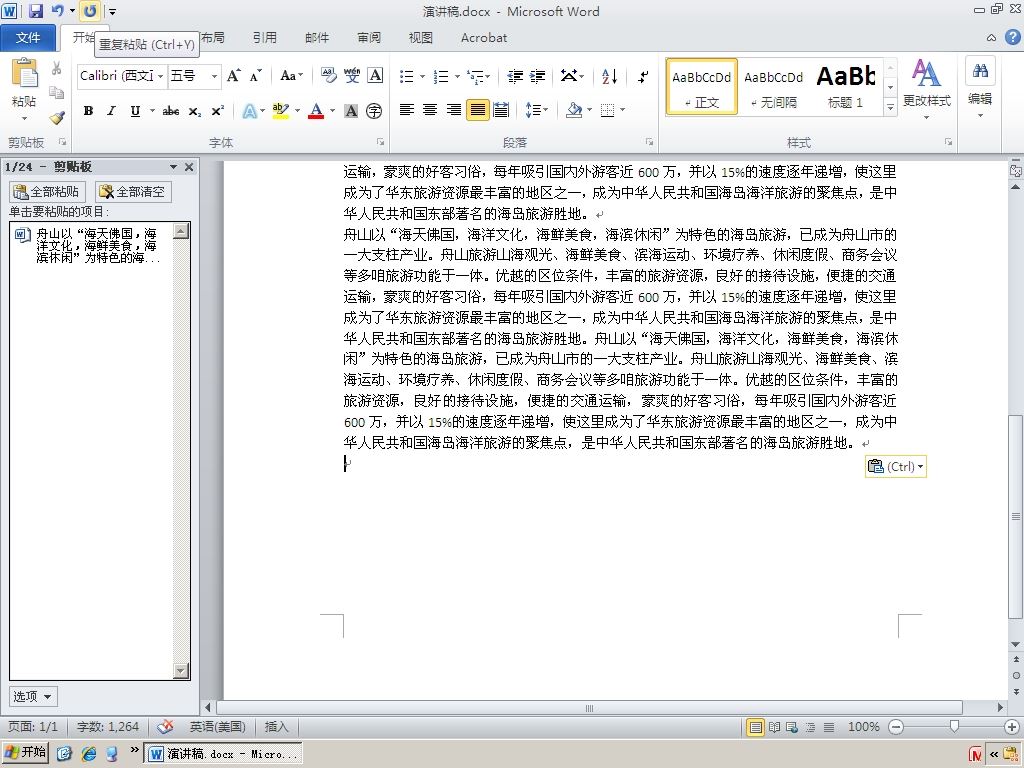The image size is (1024, 768).
Task: Toggle superscript formatting
Action: [217, 111]
